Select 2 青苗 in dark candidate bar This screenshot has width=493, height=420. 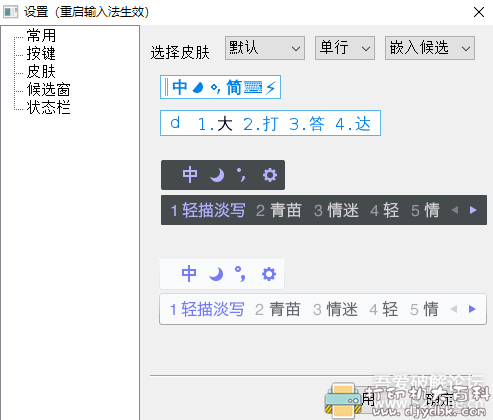(x=279, y=210)
